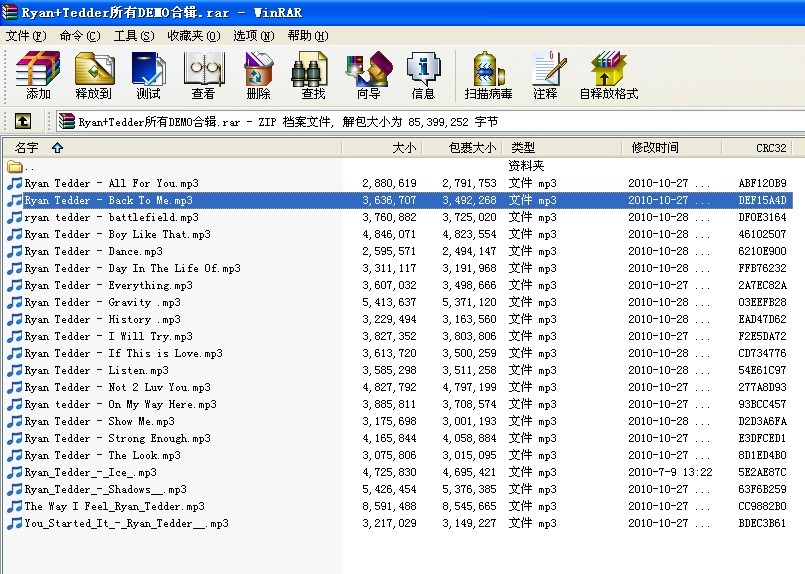Open the Options (选项) menu

pyautogui.click(x=254, y=35)
